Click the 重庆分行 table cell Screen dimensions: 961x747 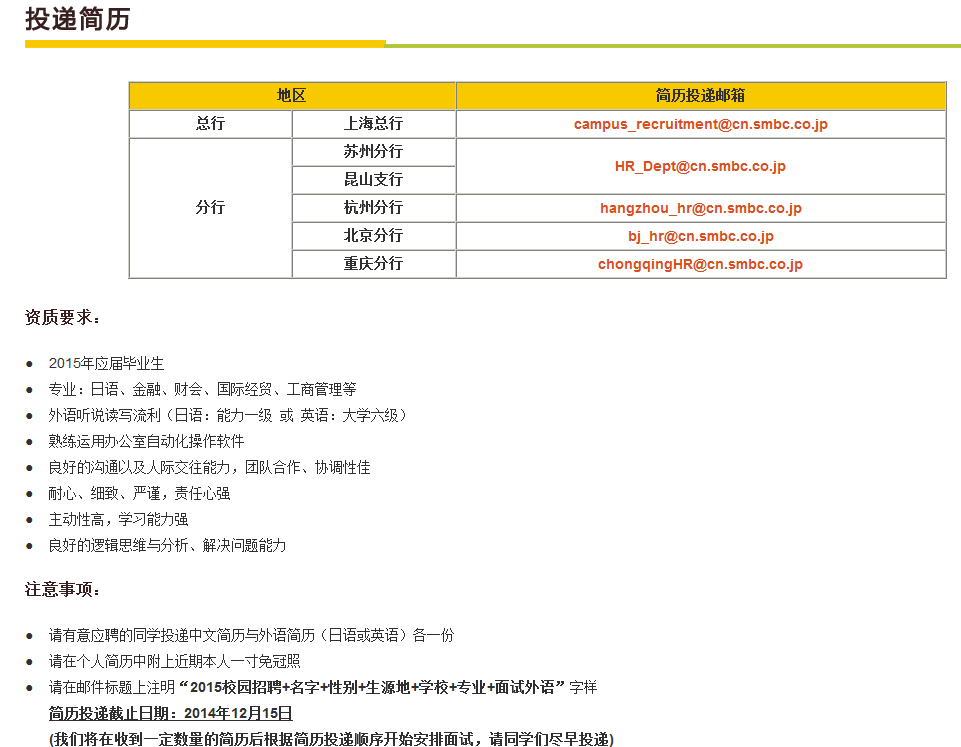[373, 264]
